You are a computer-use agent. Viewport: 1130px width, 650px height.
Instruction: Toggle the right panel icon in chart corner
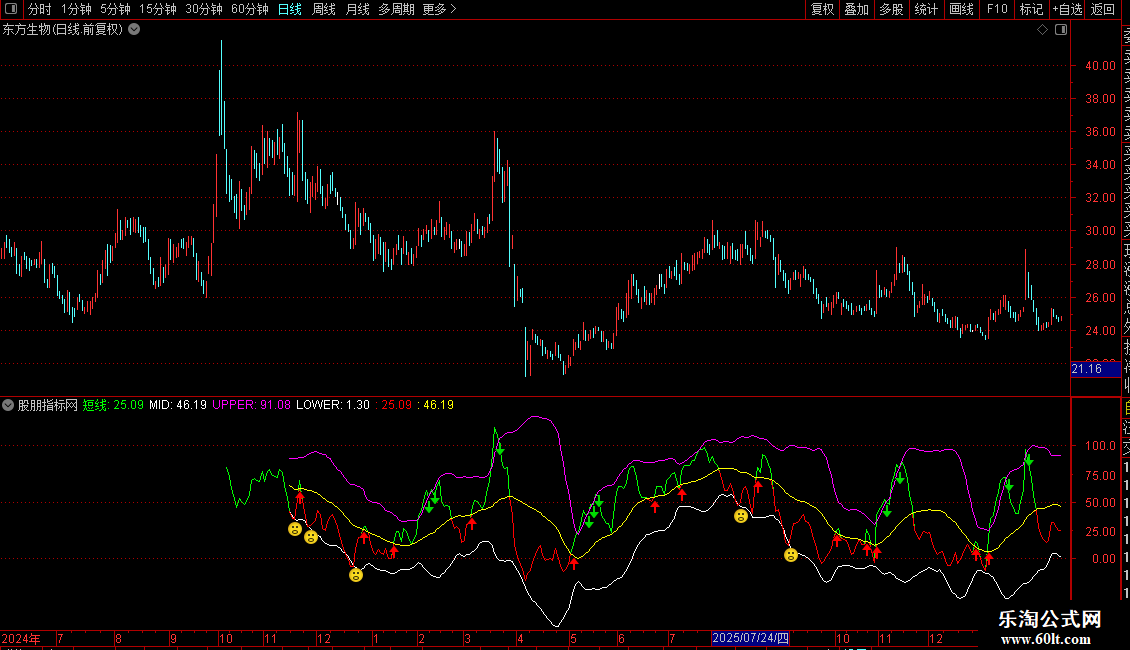tap(1061, 30)
